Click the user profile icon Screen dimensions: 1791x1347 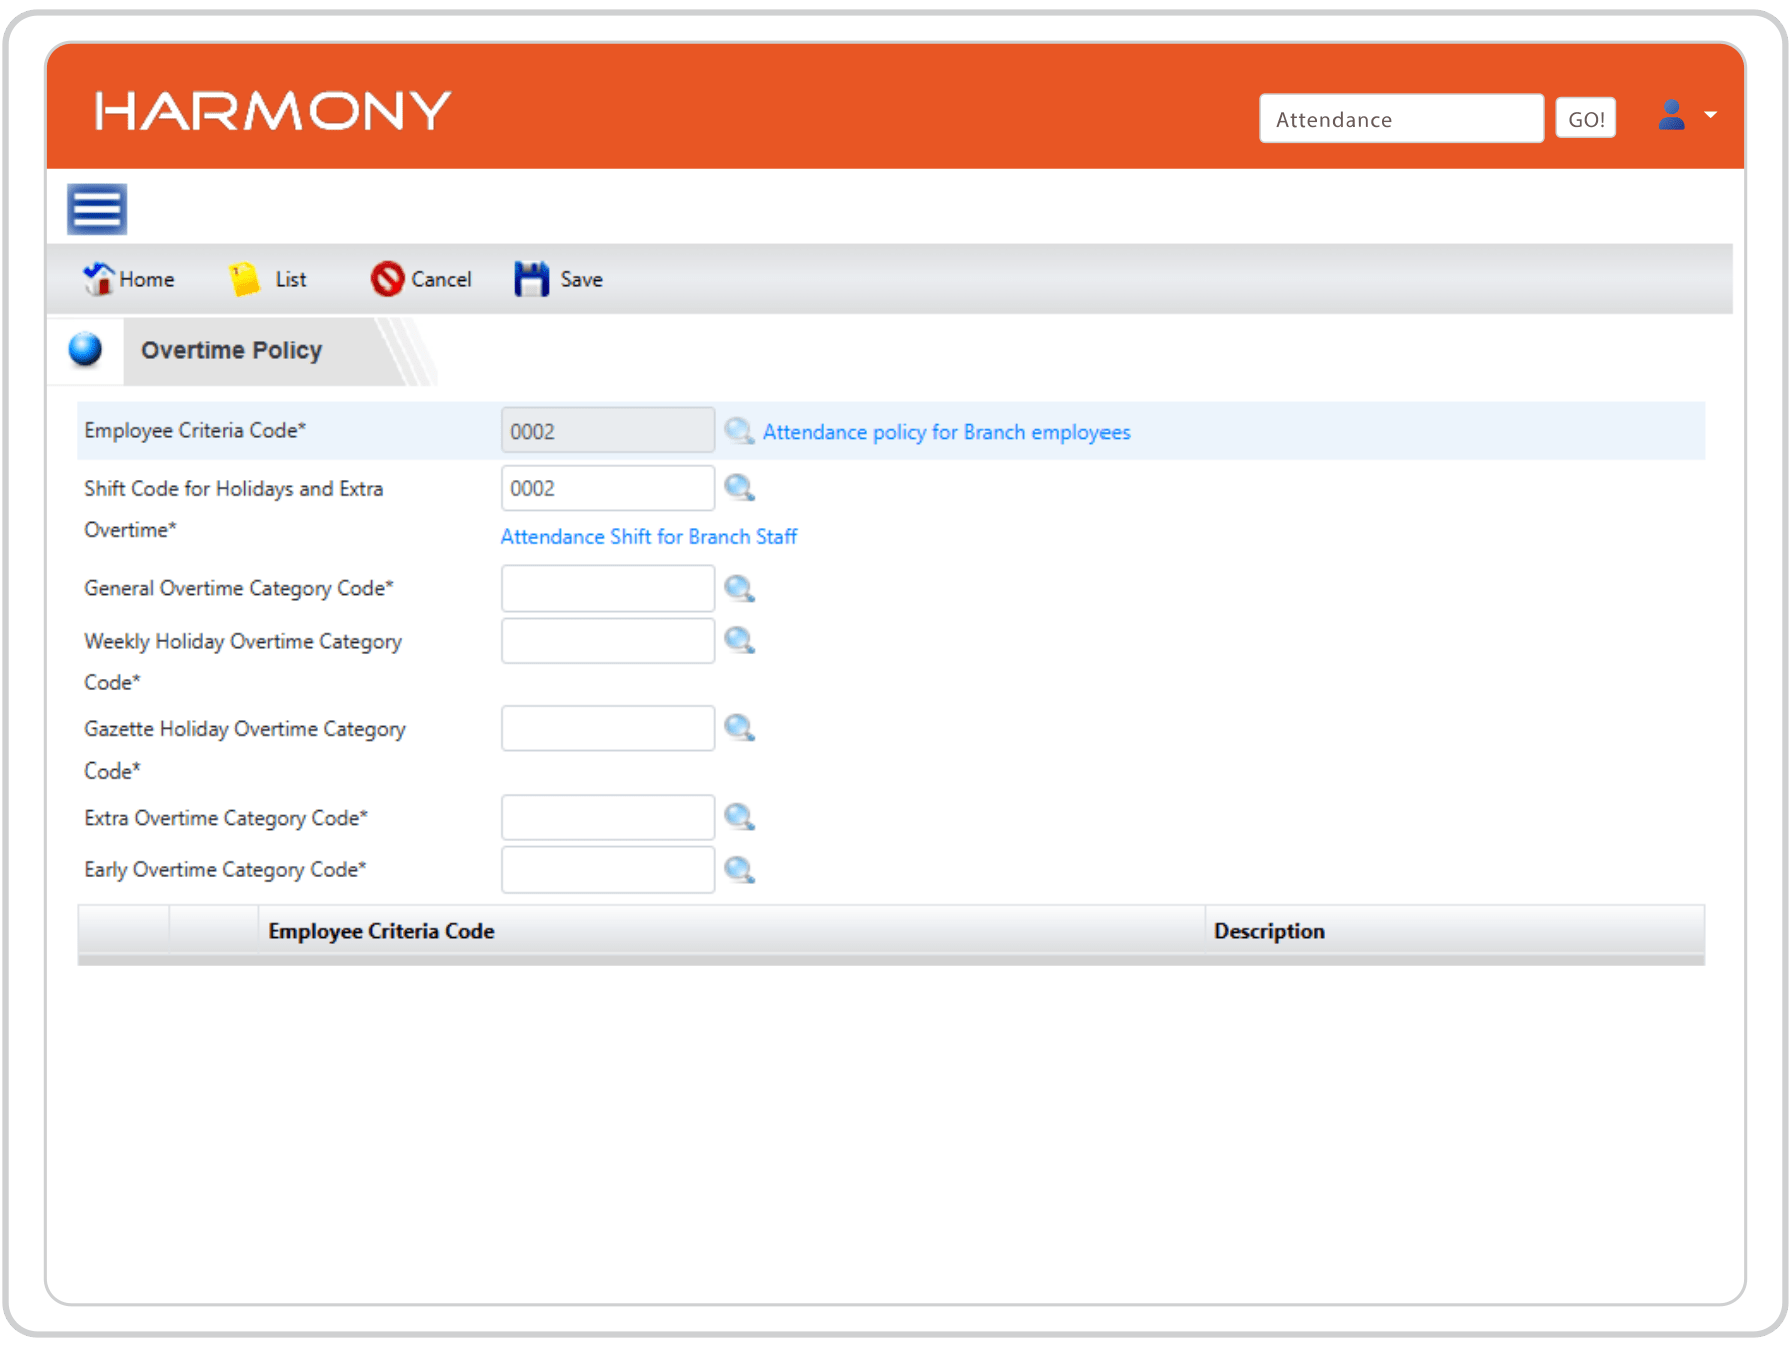[x=1671, y=115]
